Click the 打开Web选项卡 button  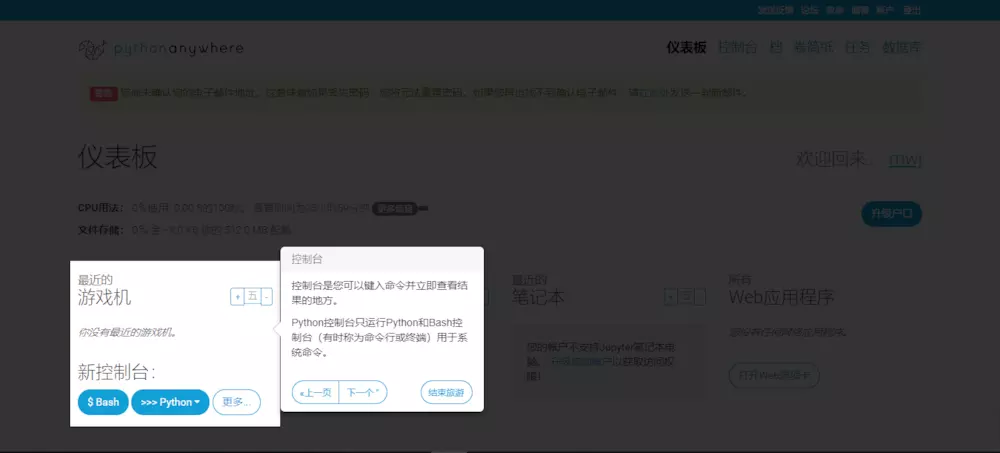(x=774, y=375)
